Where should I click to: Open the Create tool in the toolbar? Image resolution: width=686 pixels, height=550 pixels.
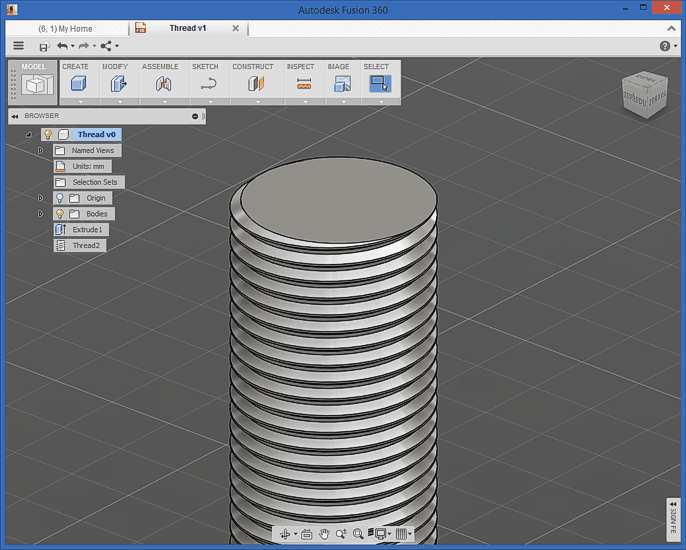[x=76, y=85]
